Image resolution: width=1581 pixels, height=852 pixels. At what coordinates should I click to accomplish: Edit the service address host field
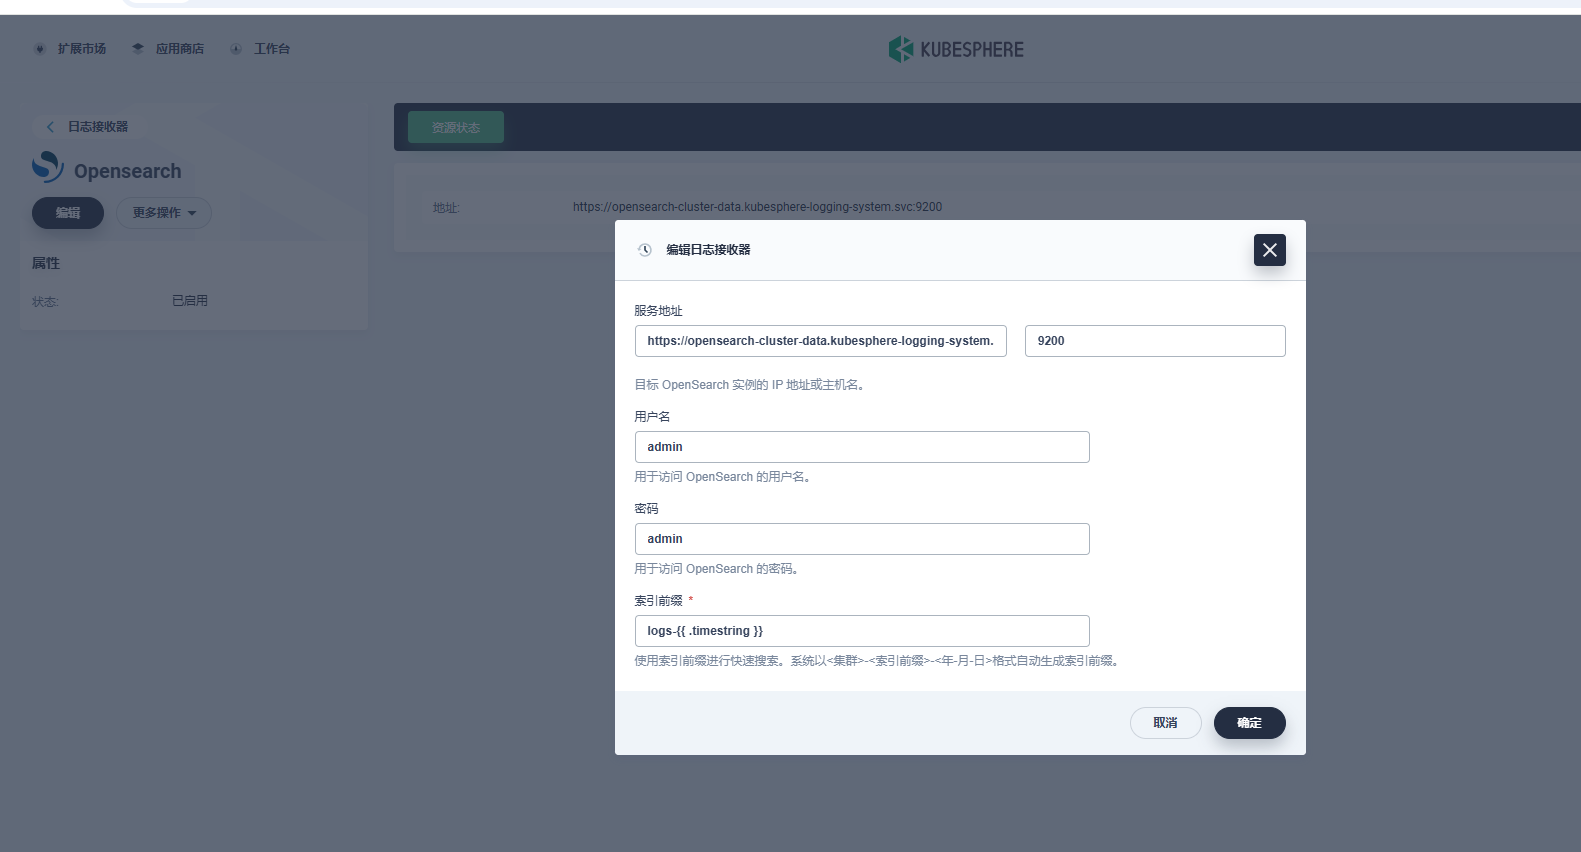click(820, 341)
